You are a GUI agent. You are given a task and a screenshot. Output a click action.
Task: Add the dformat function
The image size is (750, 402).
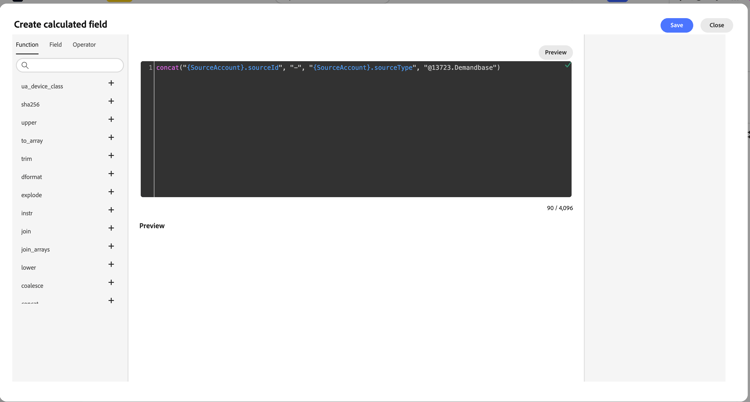(x=111, y=174)
